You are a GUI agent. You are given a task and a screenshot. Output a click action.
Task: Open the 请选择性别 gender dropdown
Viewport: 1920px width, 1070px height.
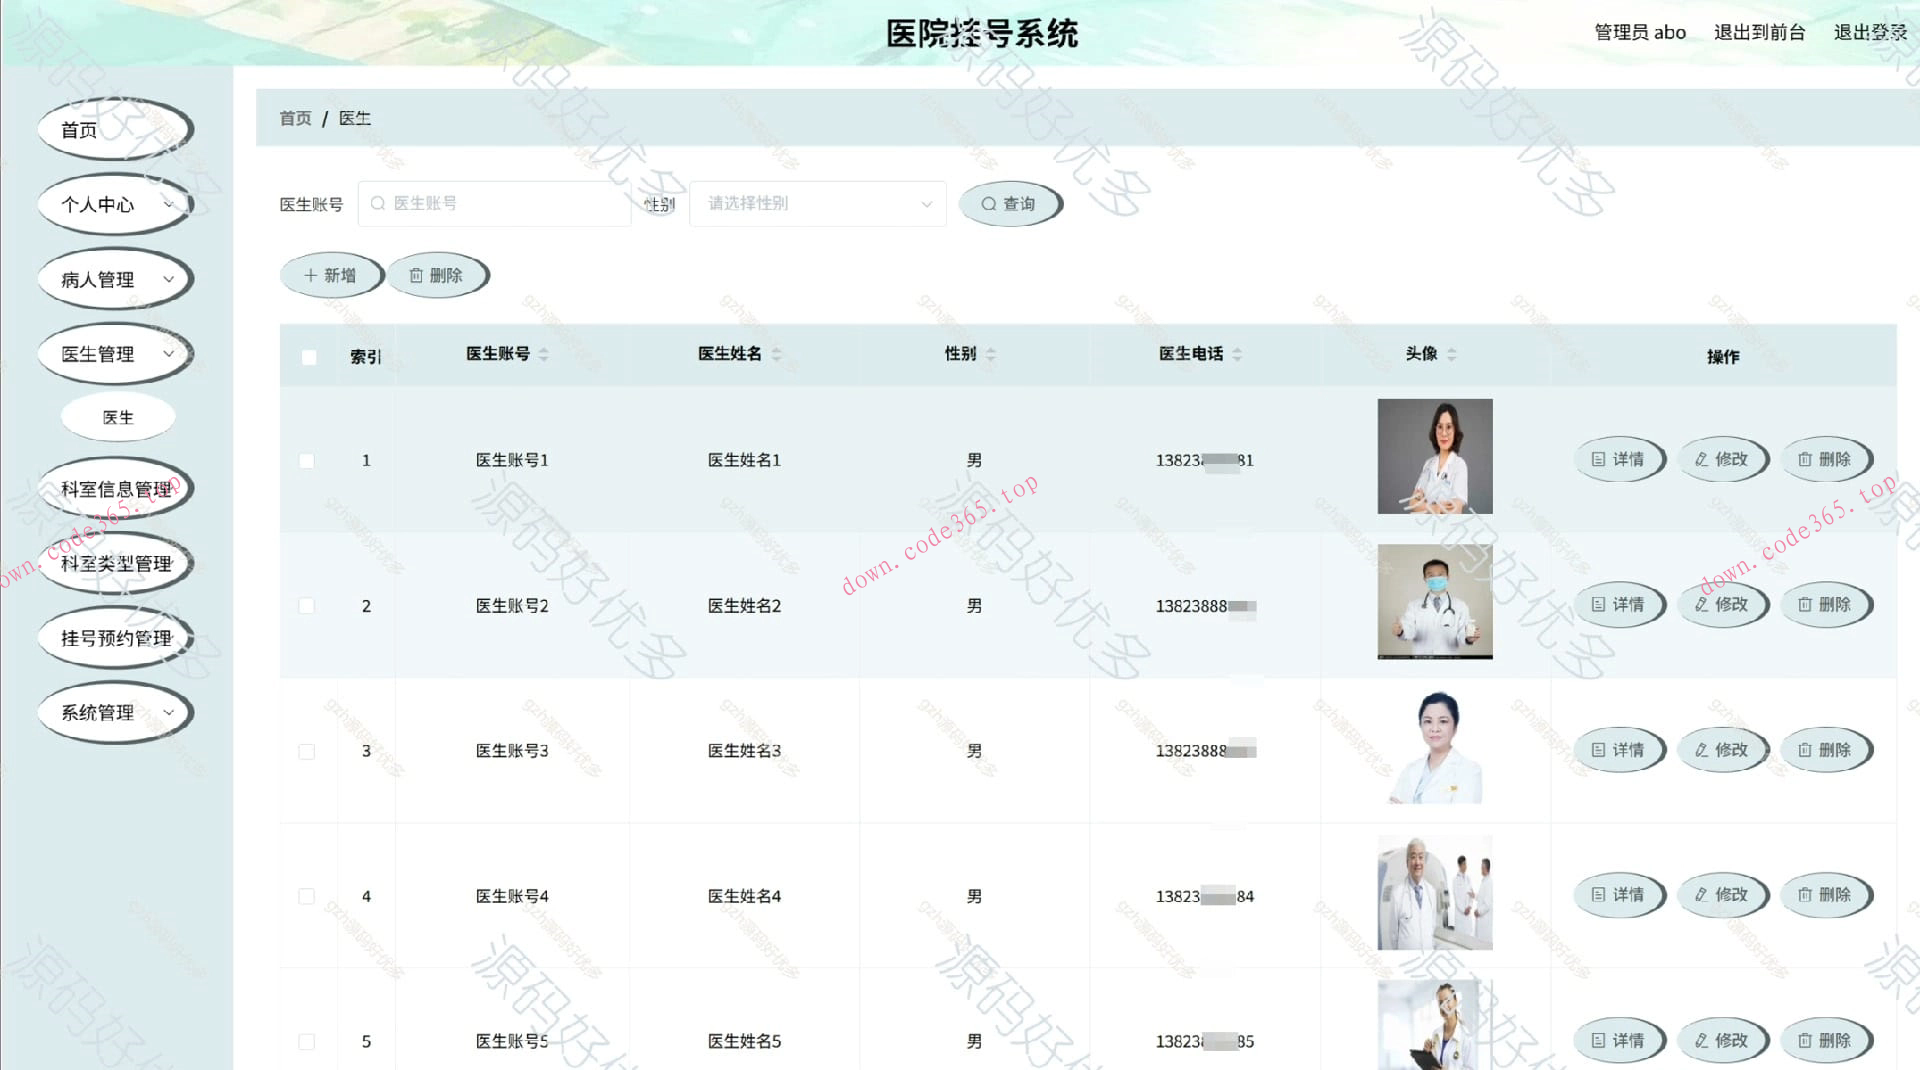click(816, 203)
